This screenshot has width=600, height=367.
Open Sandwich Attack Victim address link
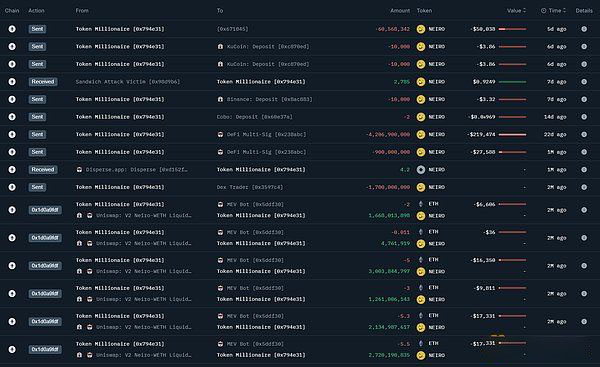click(128, 82)
